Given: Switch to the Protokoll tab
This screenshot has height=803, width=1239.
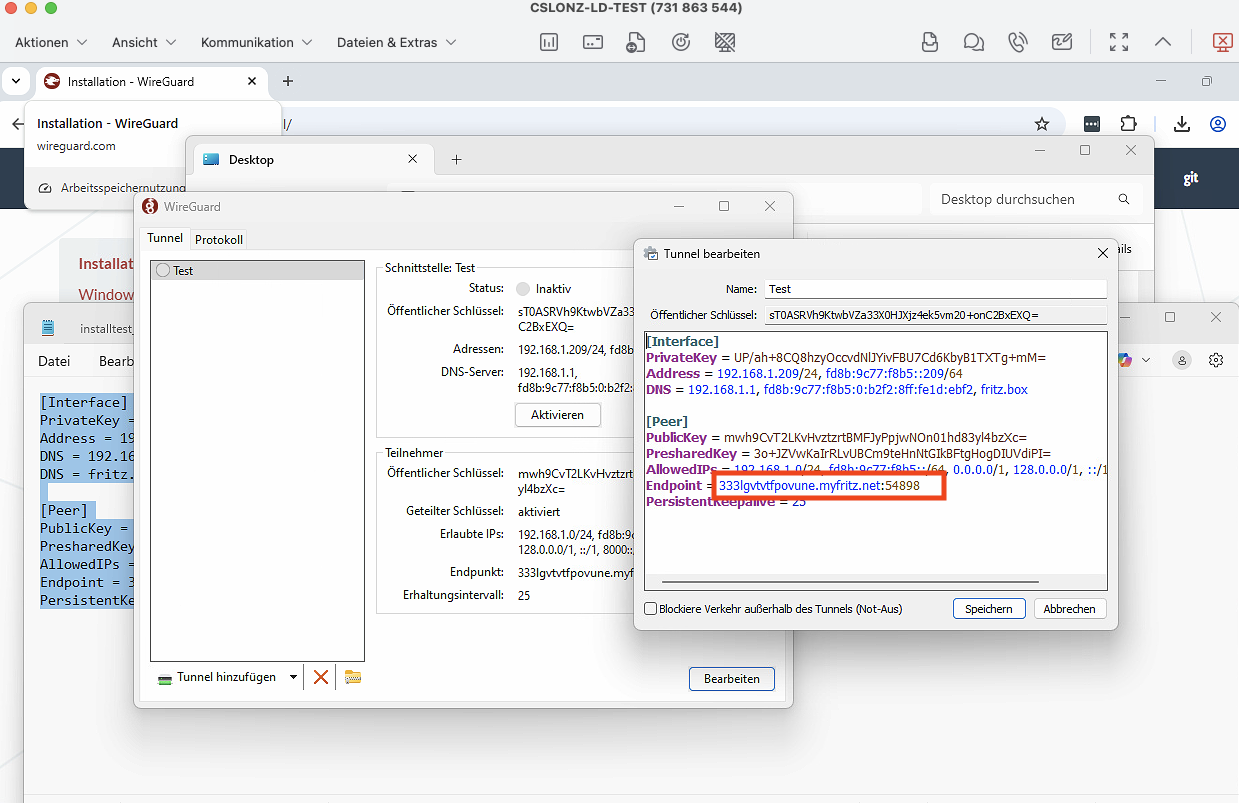Looking at the screenshot, I should tap(219, 239).
